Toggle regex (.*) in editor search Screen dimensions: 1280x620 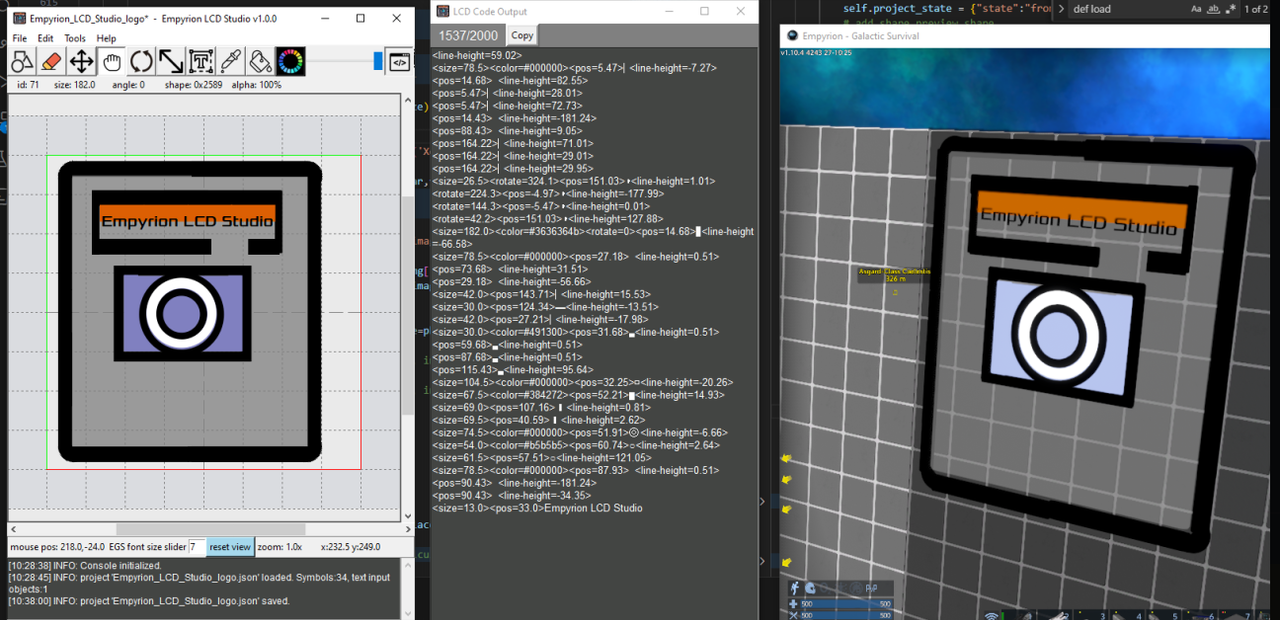coord(1231,9)
